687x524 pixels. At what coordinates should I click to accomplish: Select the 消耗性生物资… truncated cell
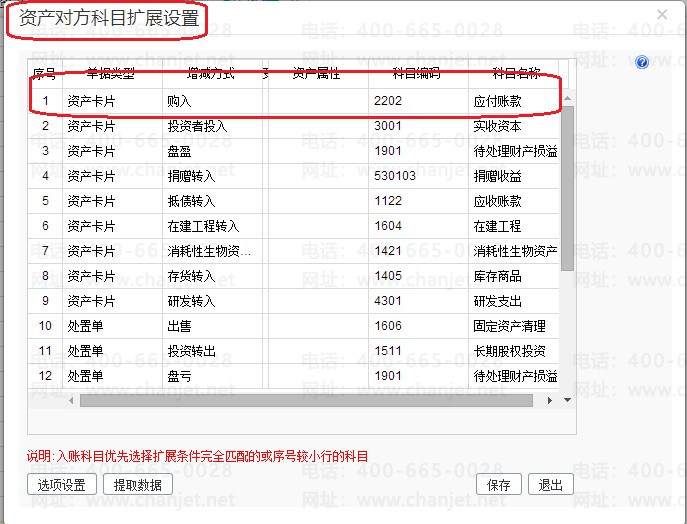212,251
